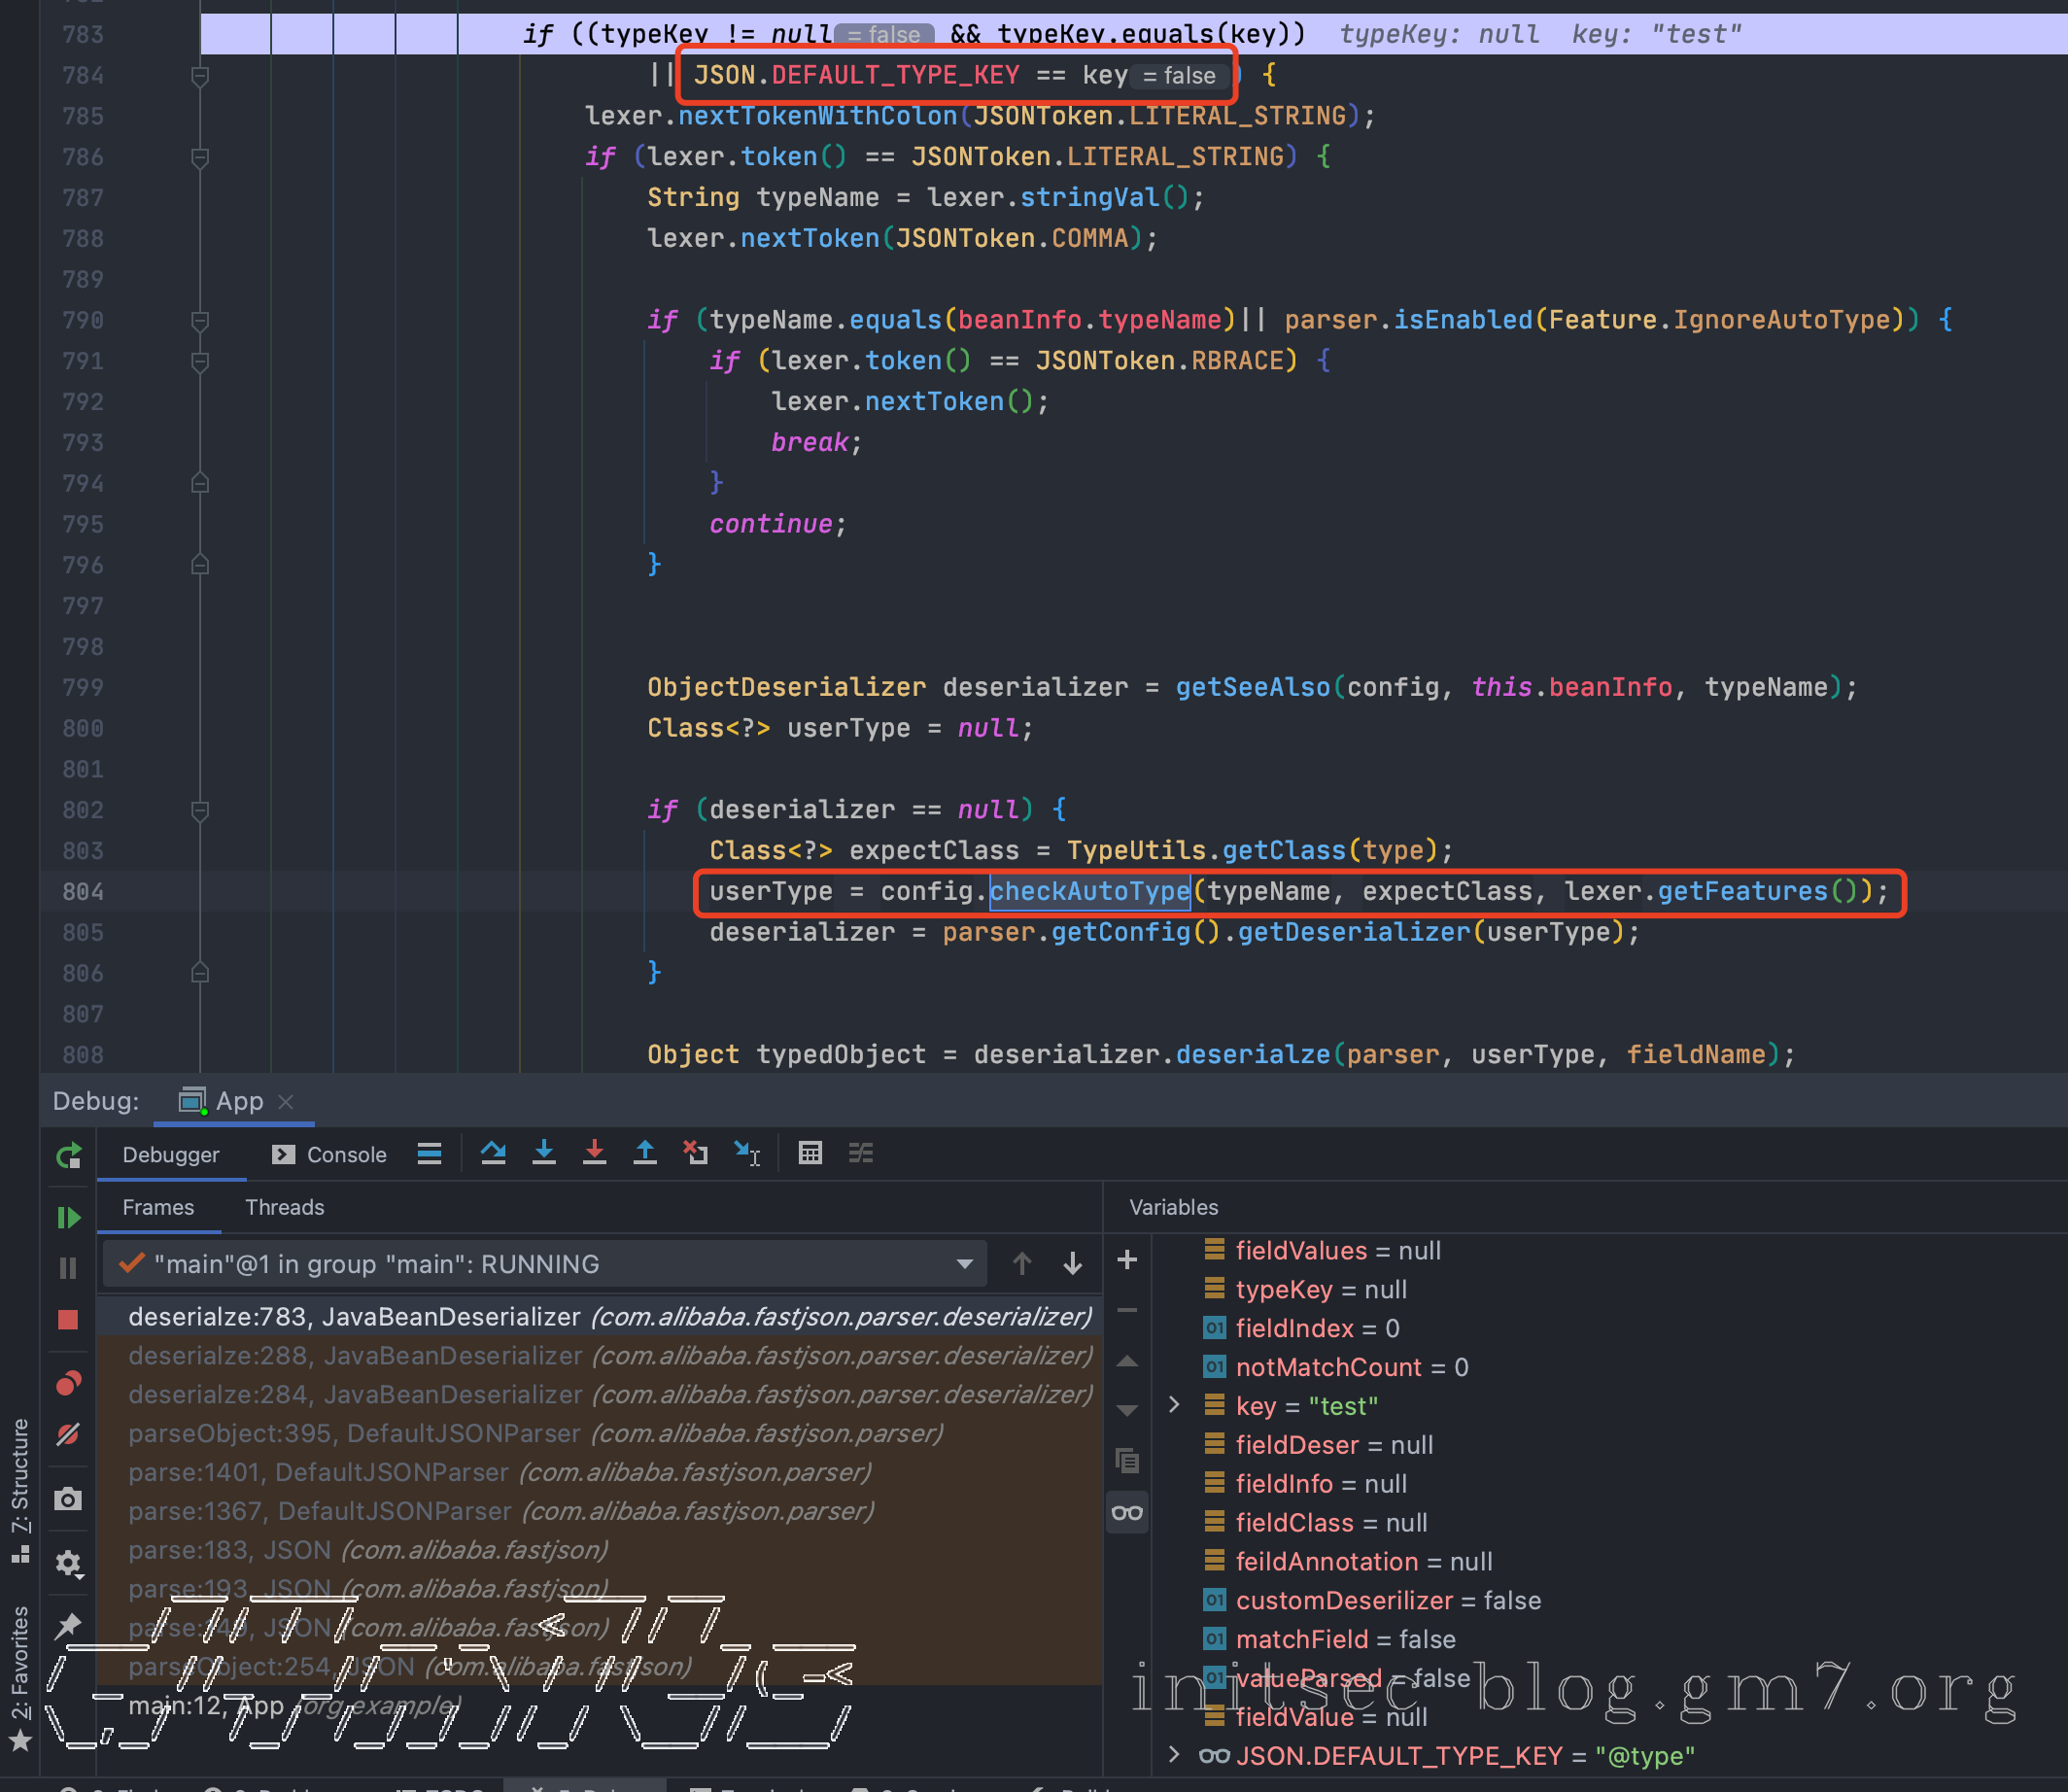Click the Run to Cursor icon
Image resolution: width=2068 pixels, height=1792 pixels.
[747, 1153]
